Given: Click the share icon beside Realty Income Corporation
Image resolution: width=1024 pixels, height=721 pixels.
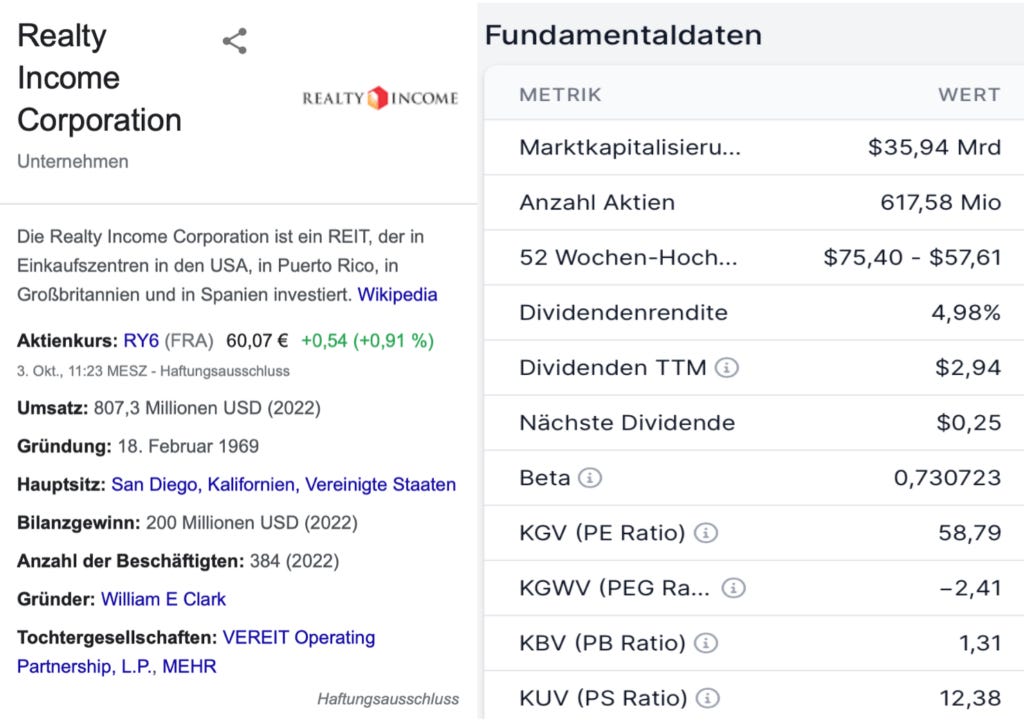Looking at the screenshot, I should 235,41.
